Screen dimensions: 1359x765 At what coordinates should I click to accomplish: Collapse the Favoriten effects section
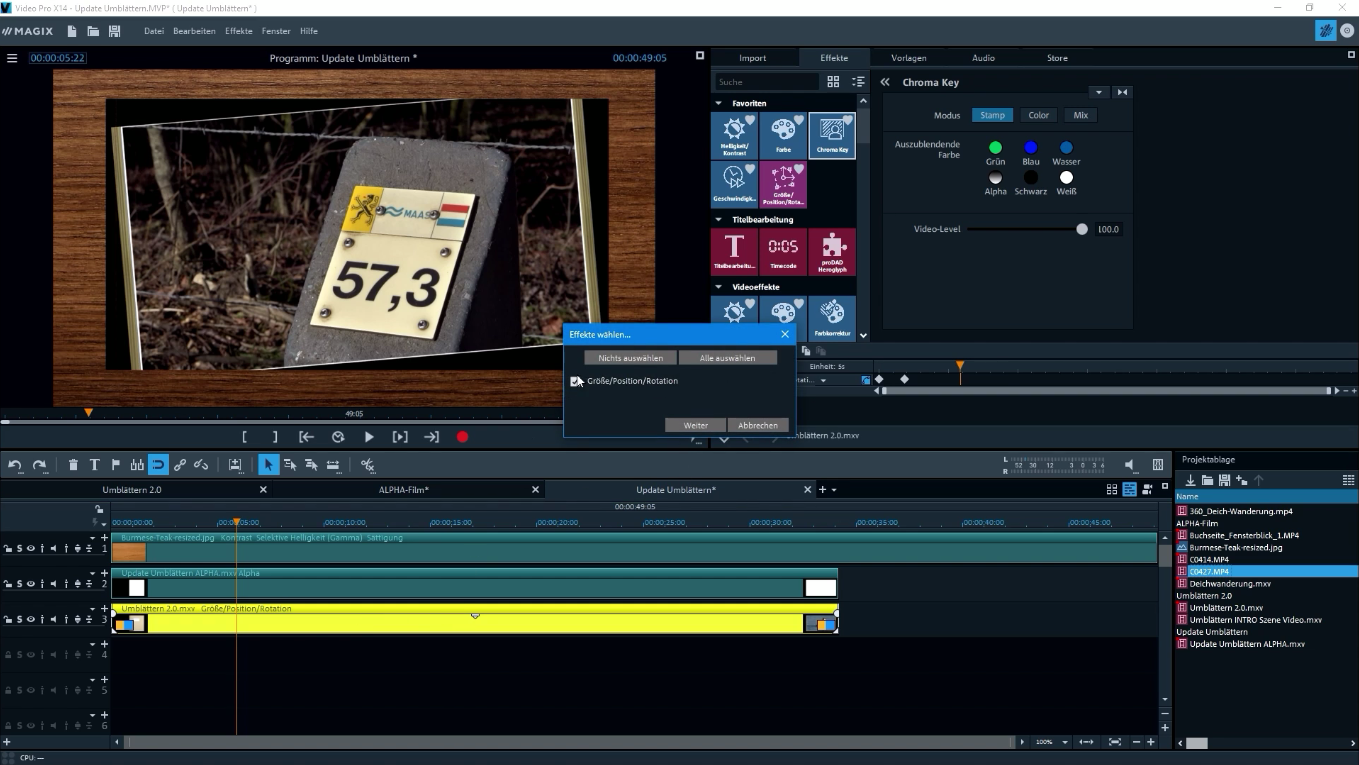click(717, 103)
